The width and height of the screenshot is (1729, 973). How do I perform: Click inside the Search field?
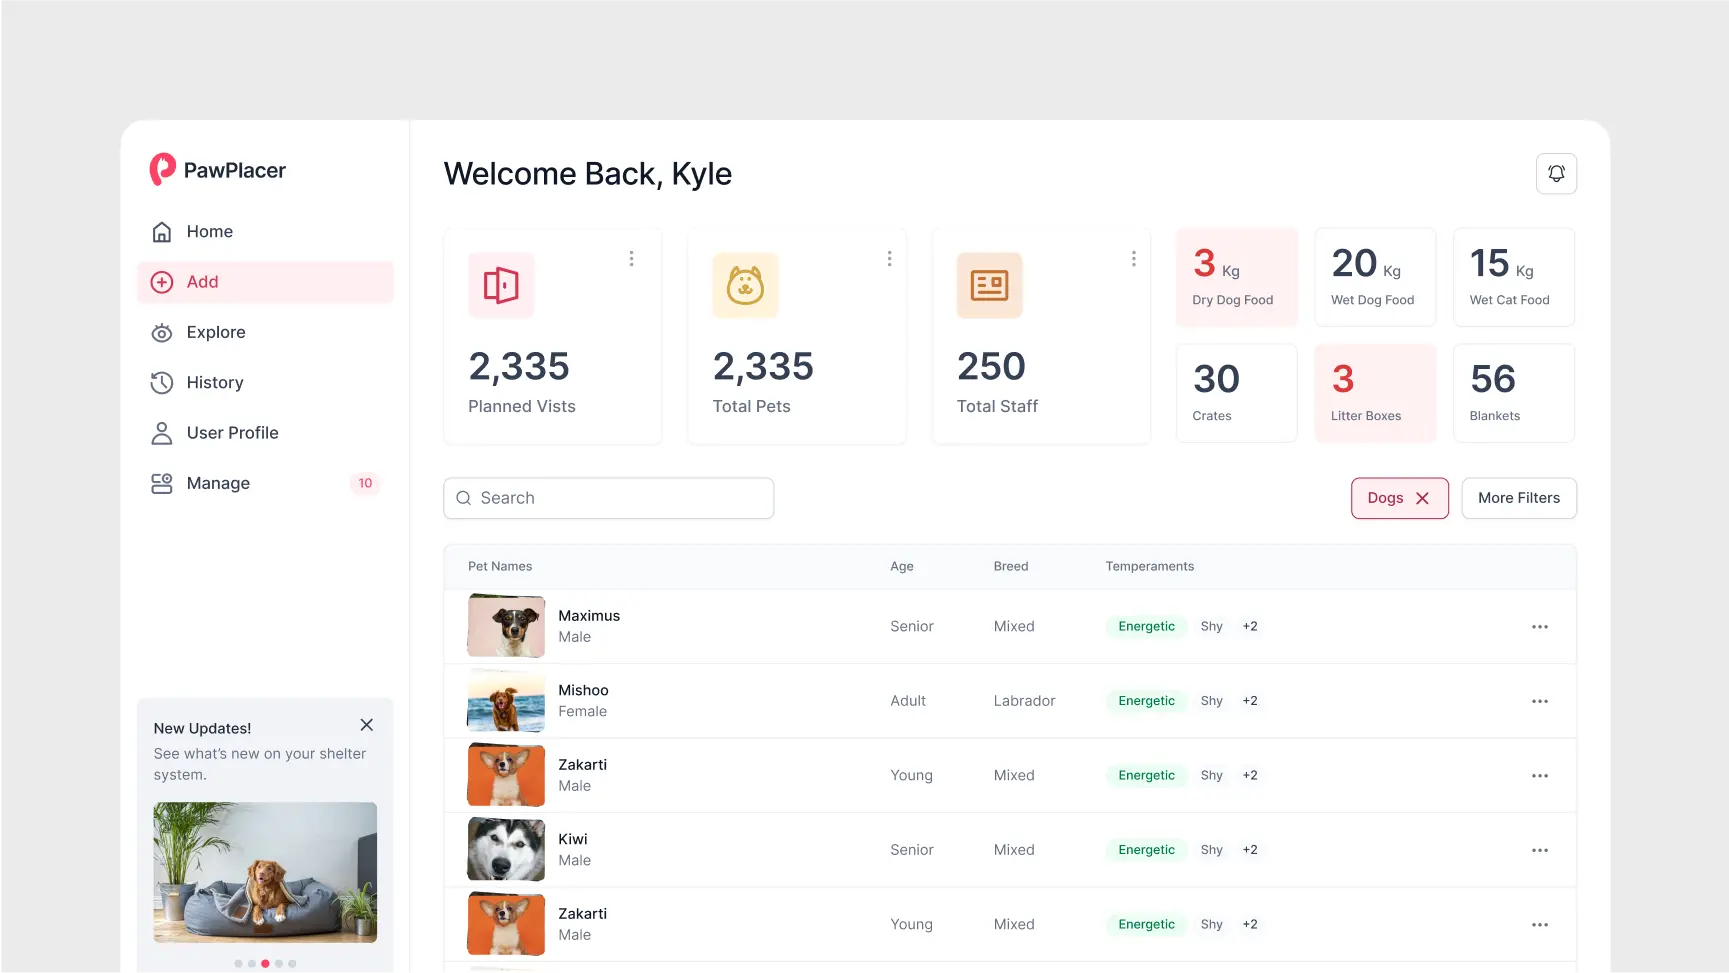coord(608,497)
